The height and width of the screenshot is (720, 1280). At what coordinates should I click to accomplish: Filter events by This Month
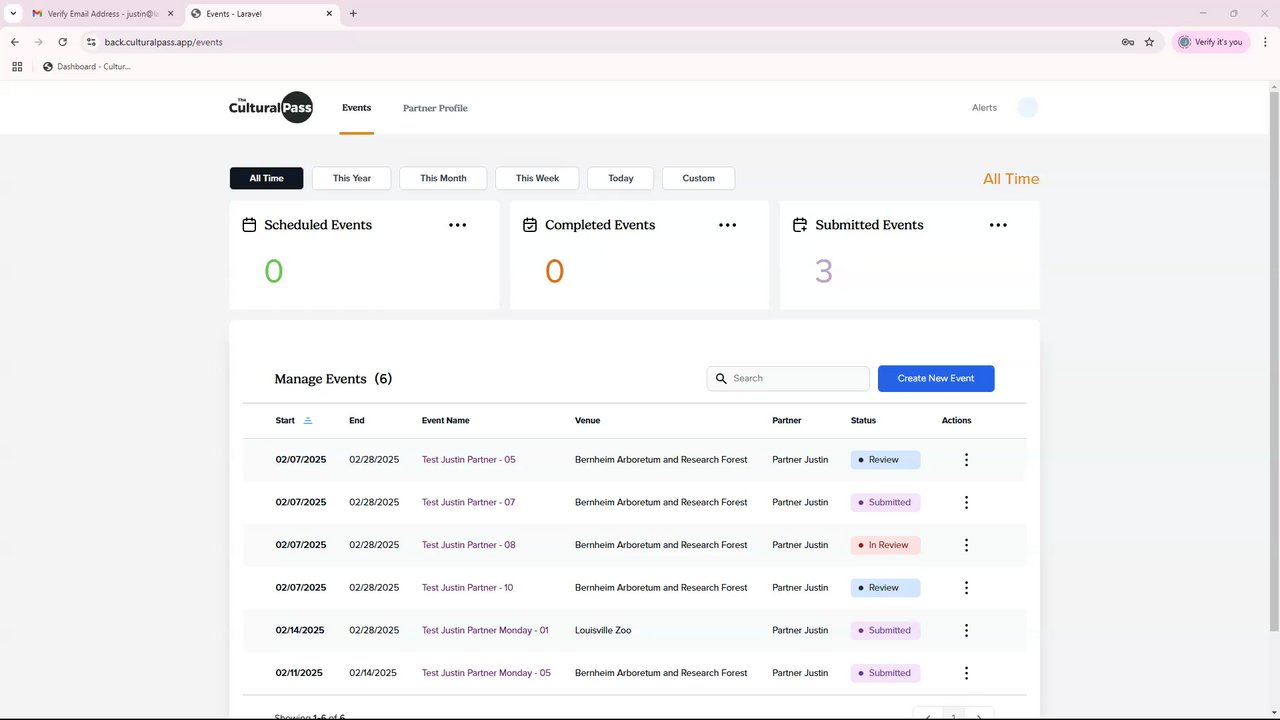(x=443, y=178)
